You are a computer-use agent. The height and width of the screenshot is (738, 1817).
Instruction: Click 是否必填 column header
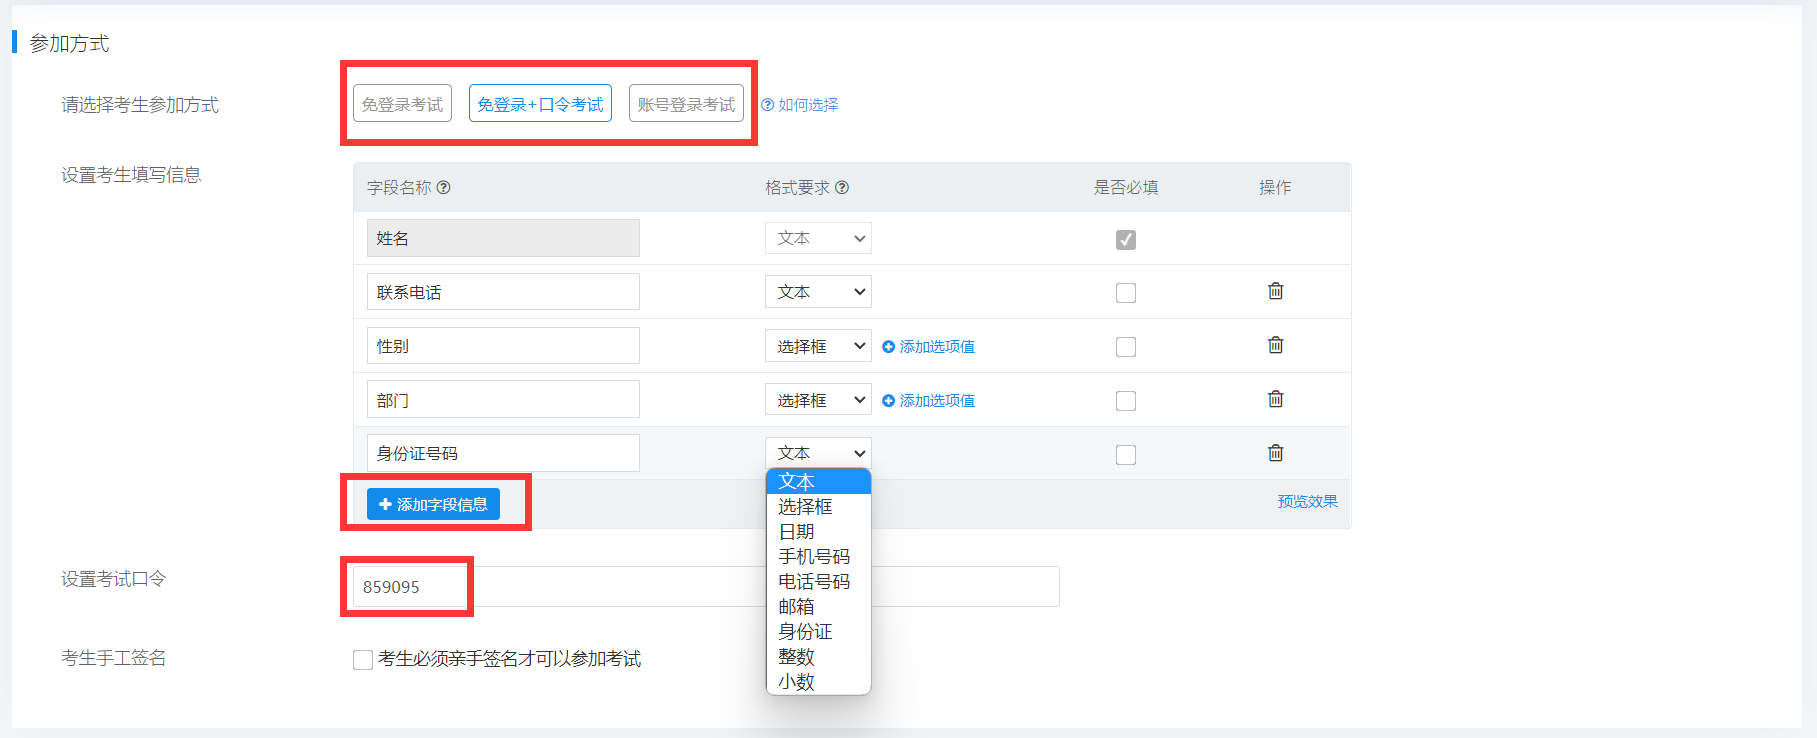pos(1126,187)
